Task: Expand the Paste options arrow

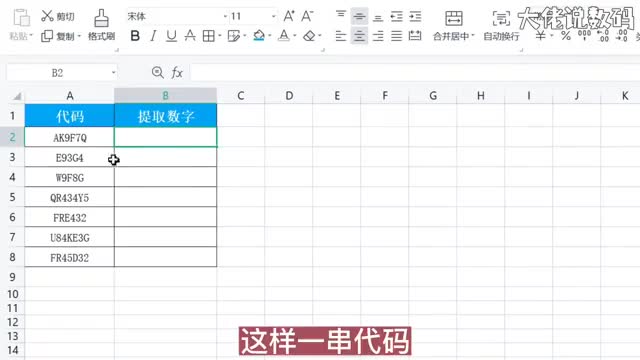Action: point(31,36)
